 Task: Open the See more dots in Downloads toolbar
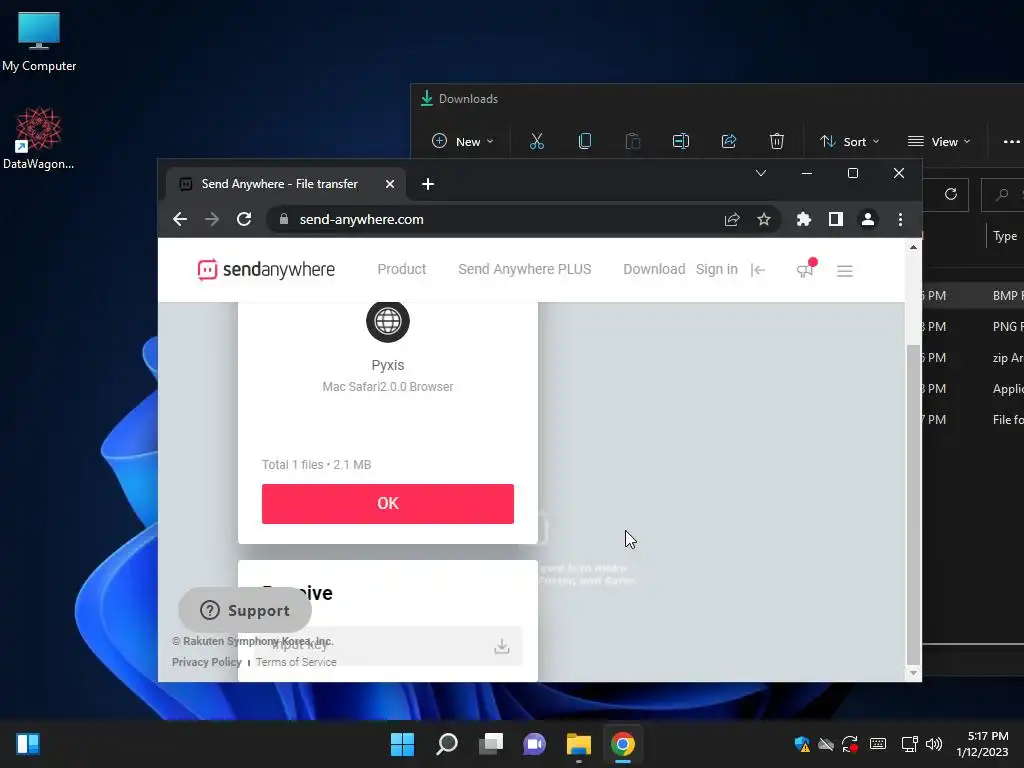point(1011,142)
